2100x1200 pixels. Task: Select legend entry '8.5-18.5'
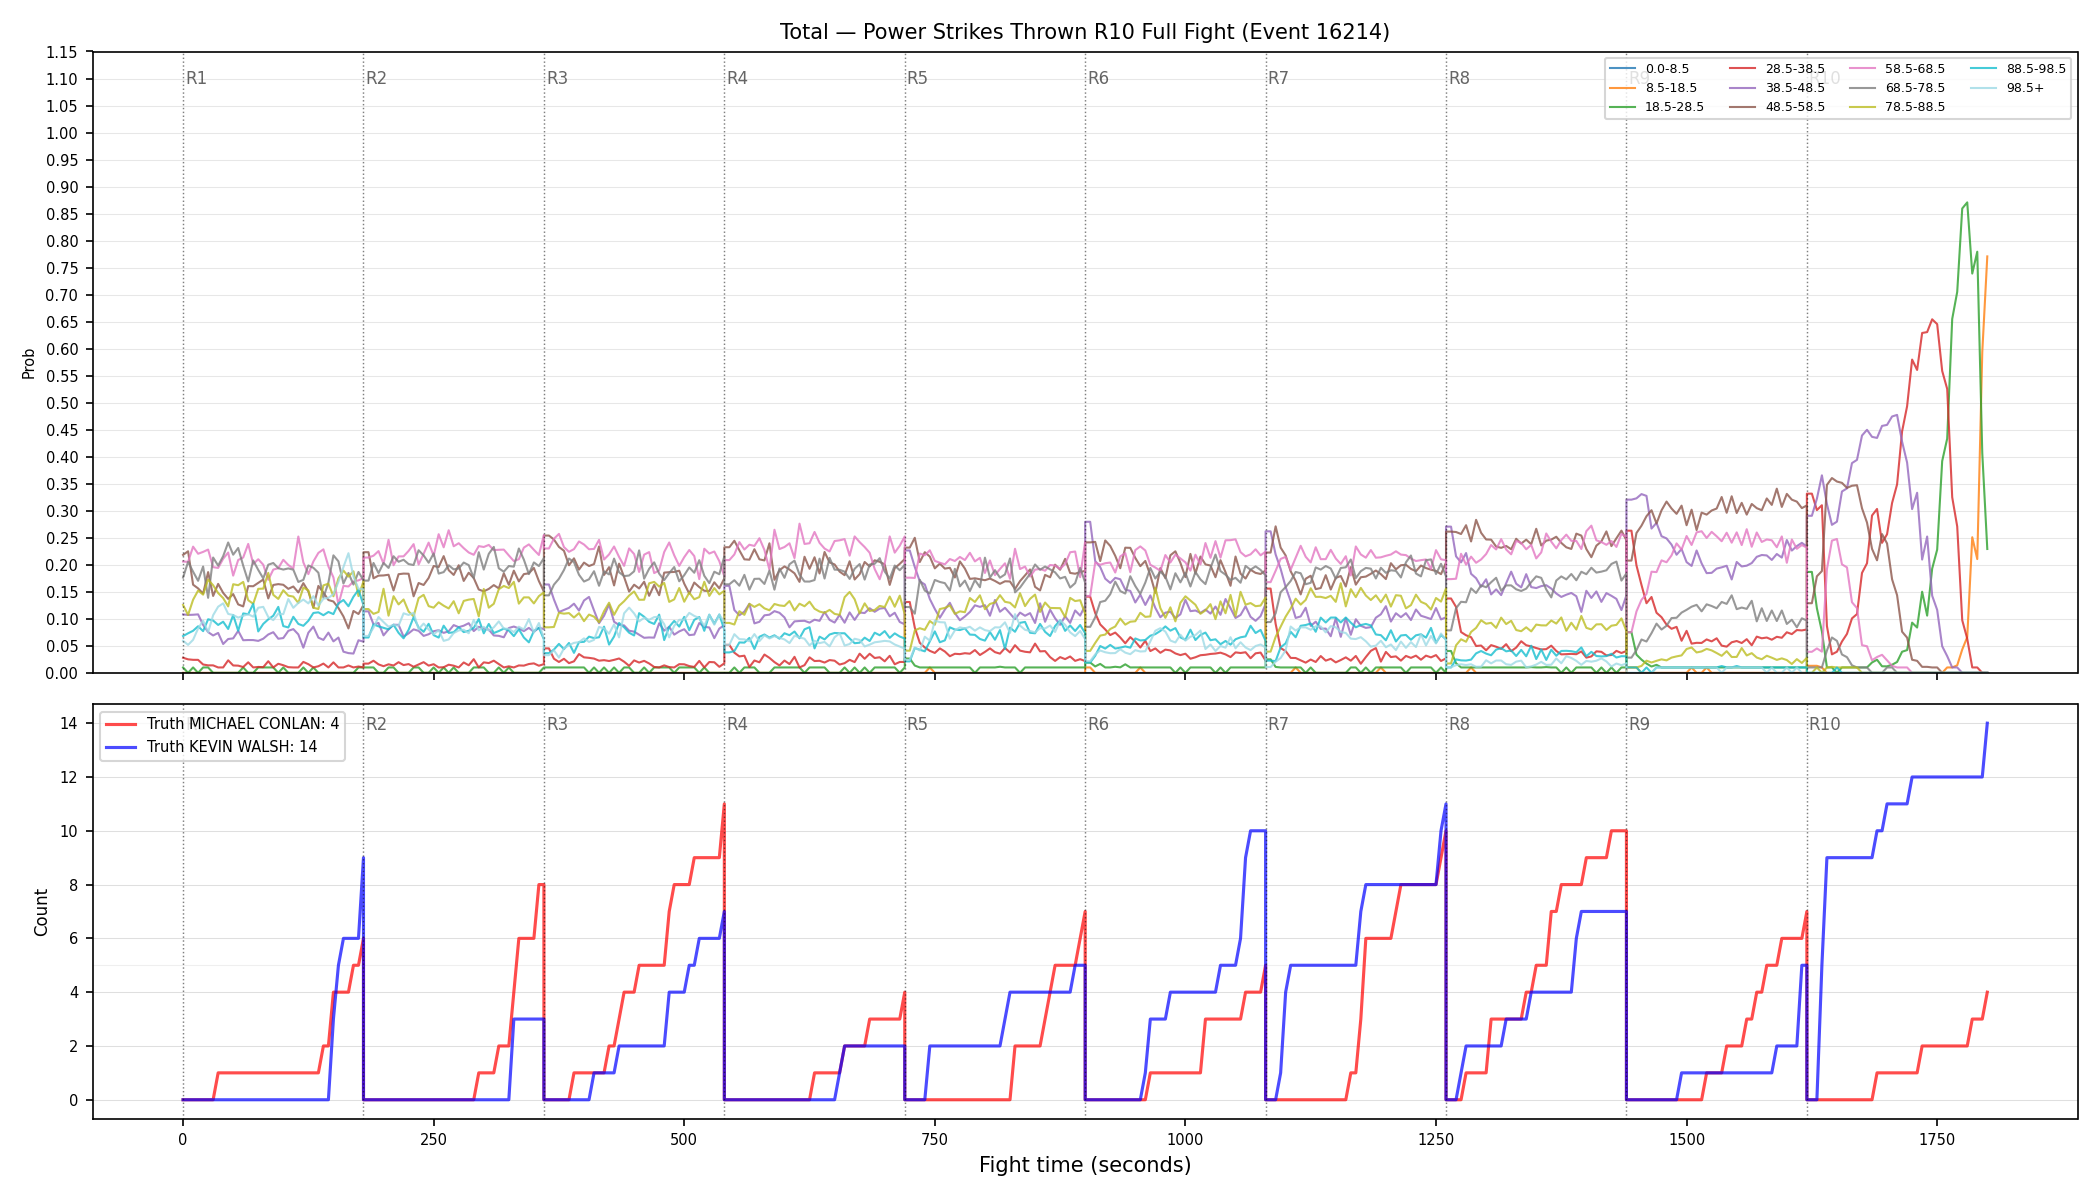(x=1653, y=88)
